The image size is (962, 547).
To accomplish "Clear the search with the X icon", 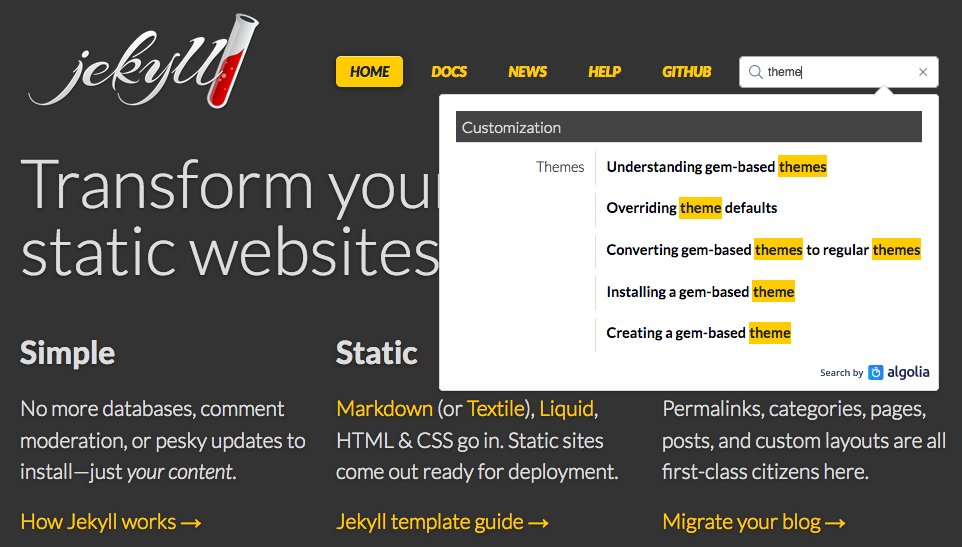I will click(x=923, y=72).
